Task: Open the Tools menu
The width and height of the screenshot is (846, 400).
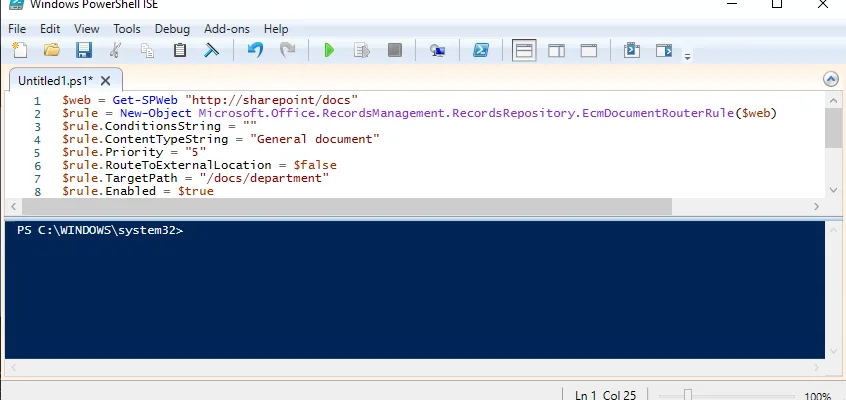Action: coord(127,29)
